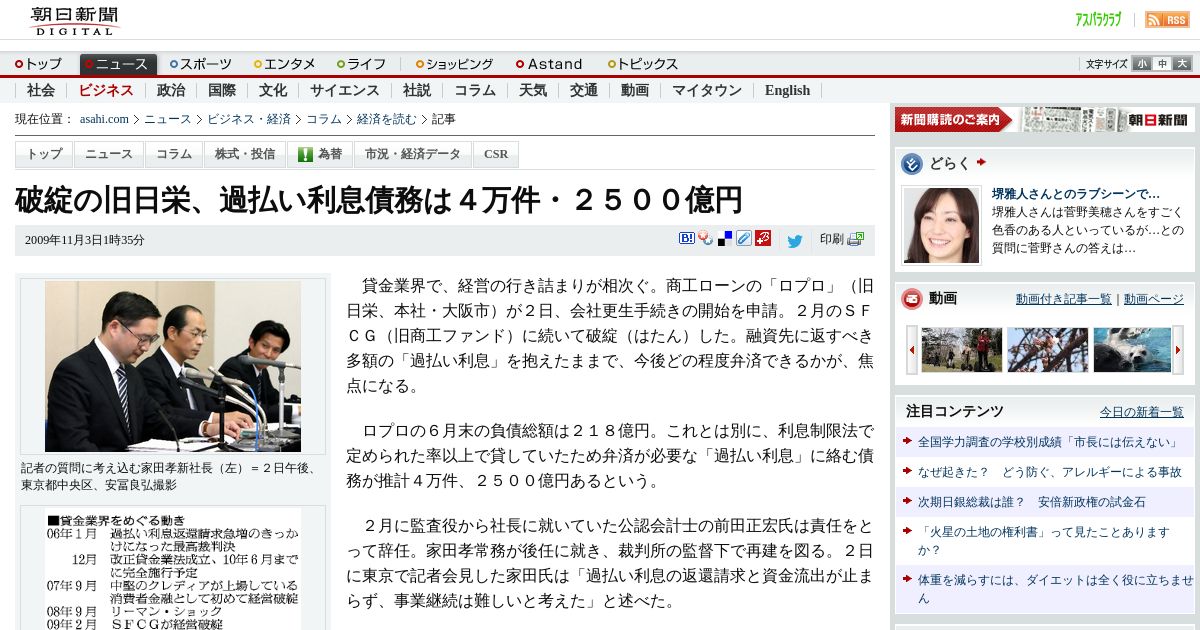Open 株式・投信 business sub-tab
Screen dimensions: 1200x630
pos(245,154)
